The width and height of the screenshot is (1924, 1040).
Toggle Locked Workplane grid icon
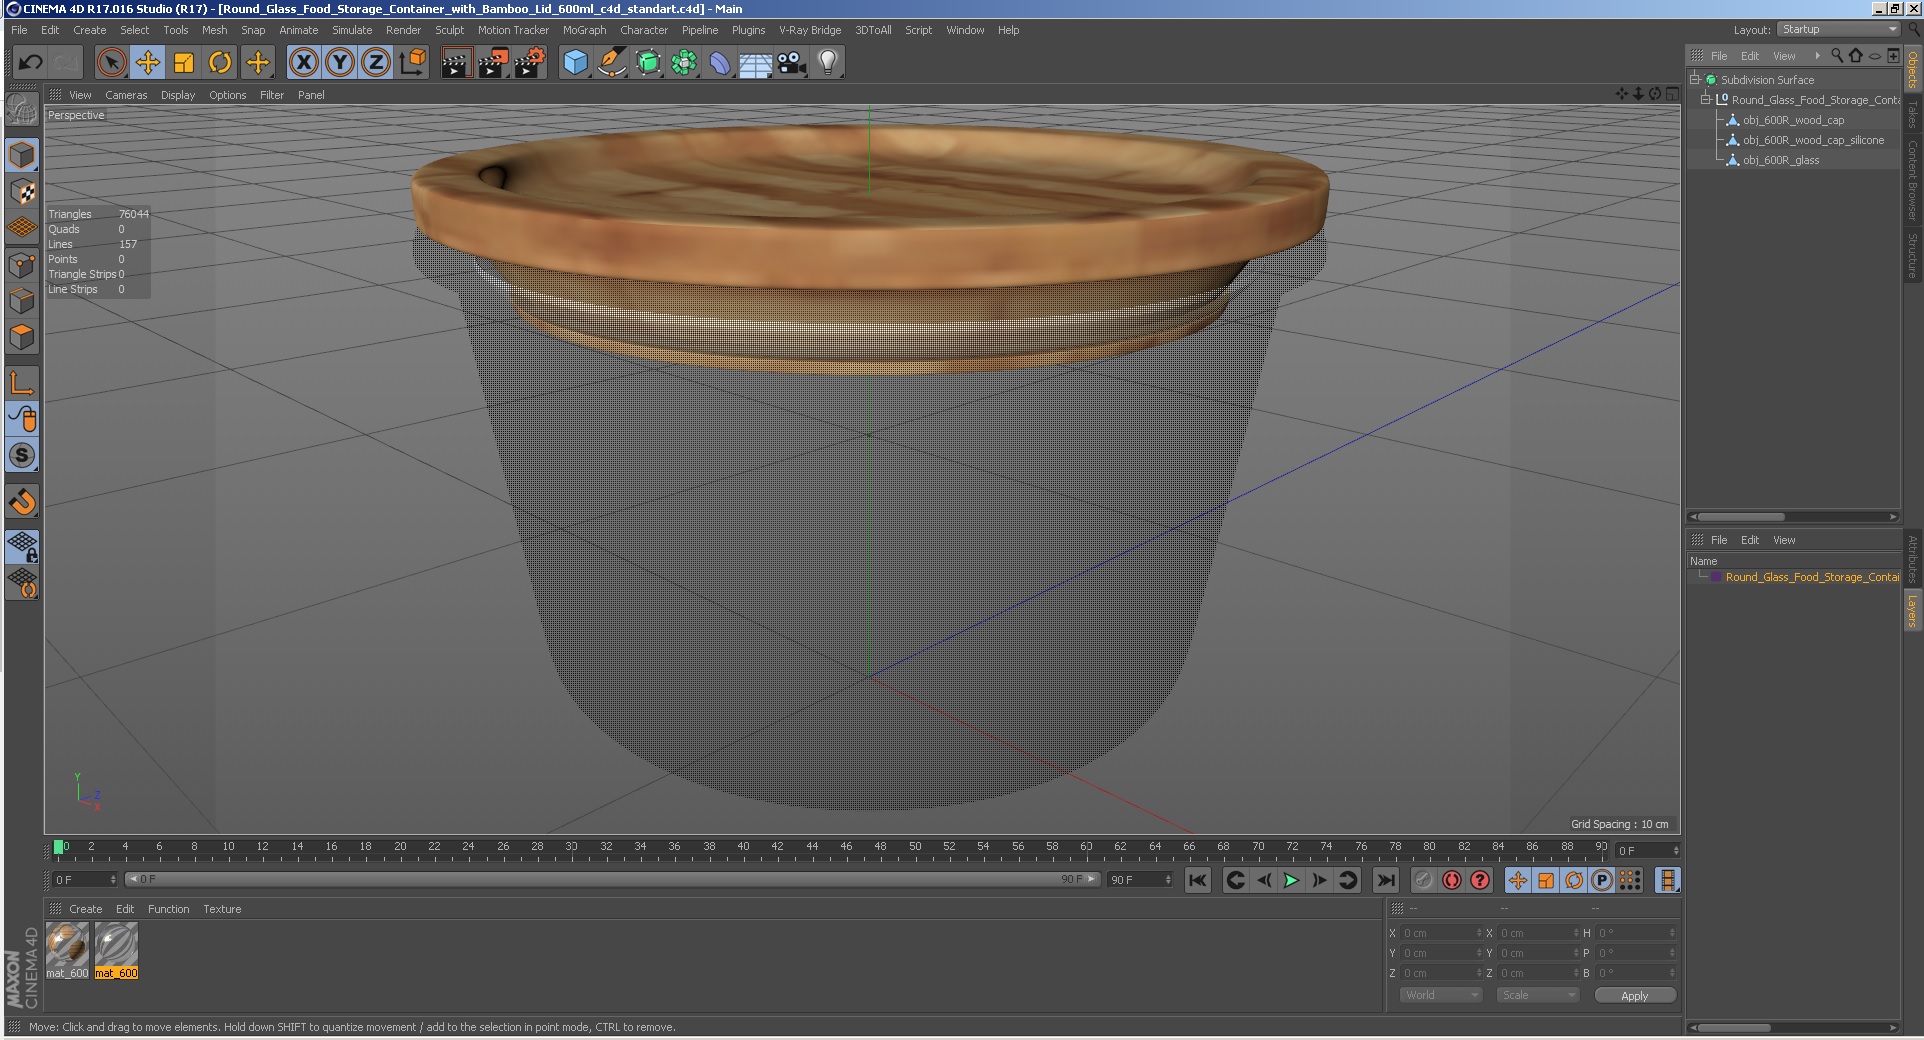(22, 546)
